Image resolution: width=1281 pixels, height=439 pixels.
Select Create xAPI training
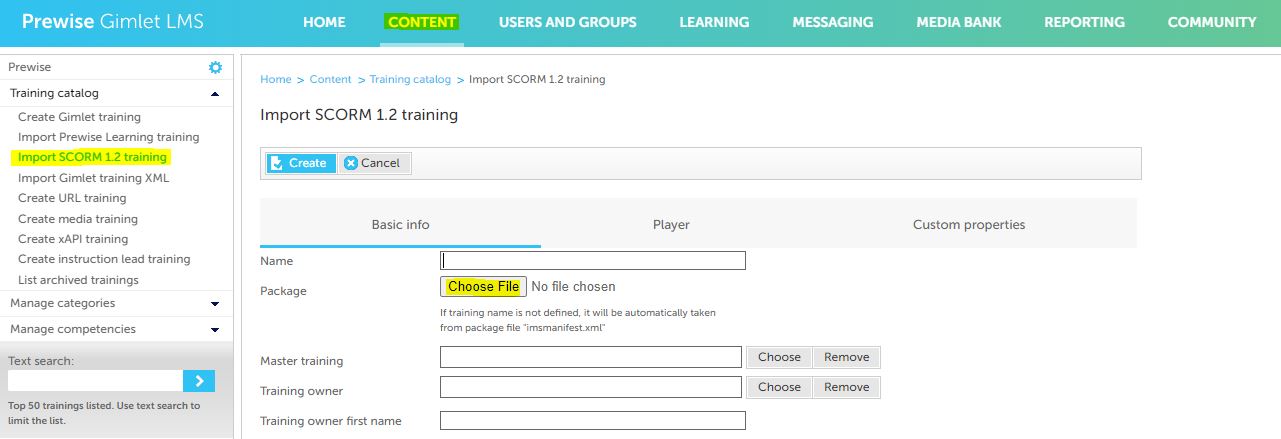click(73, 239)
